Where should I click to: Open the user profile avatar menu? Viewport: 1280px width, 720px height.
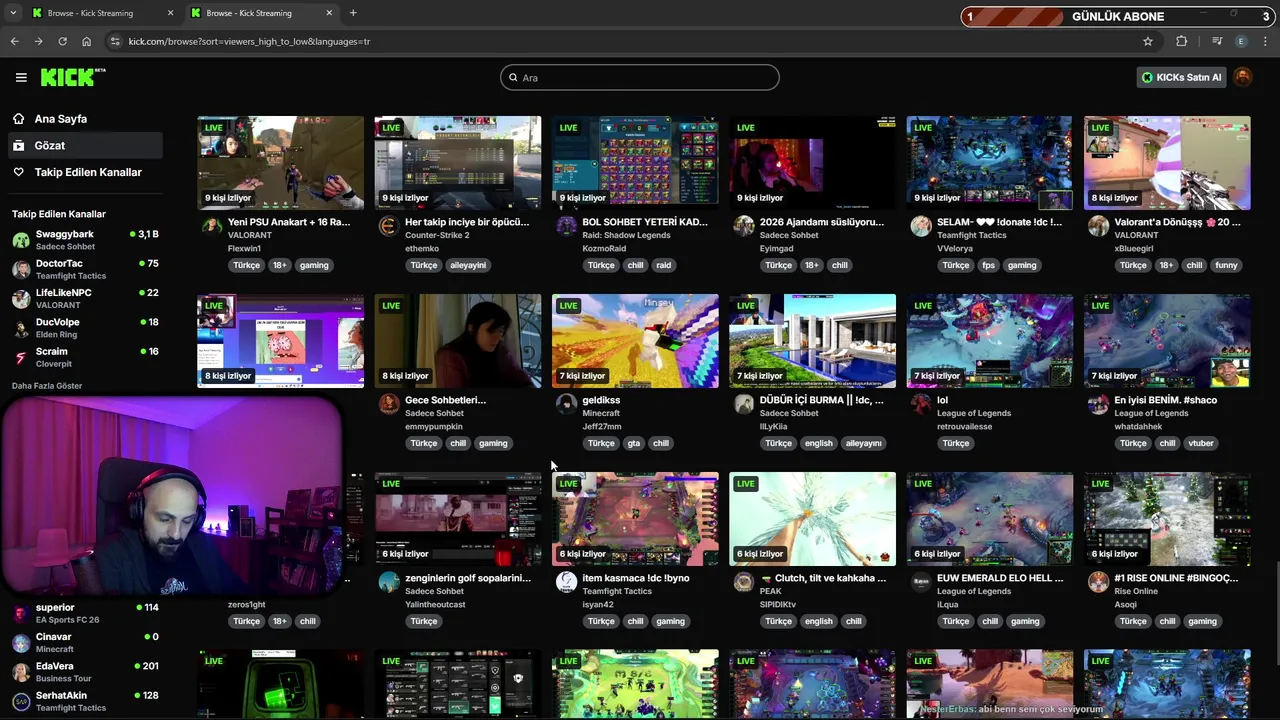(1243, 77)
